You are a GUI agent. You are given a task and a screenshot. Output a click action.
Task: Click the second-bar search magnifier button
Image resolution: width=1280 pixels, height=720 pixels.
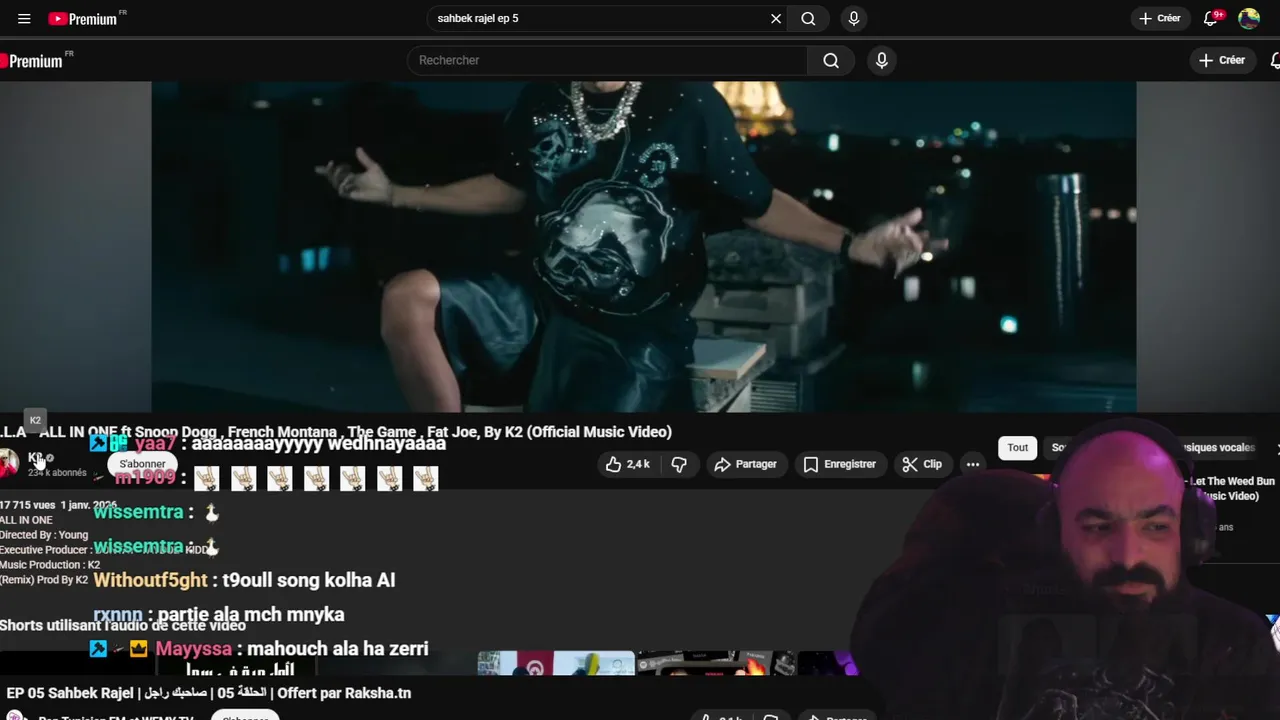831,60
